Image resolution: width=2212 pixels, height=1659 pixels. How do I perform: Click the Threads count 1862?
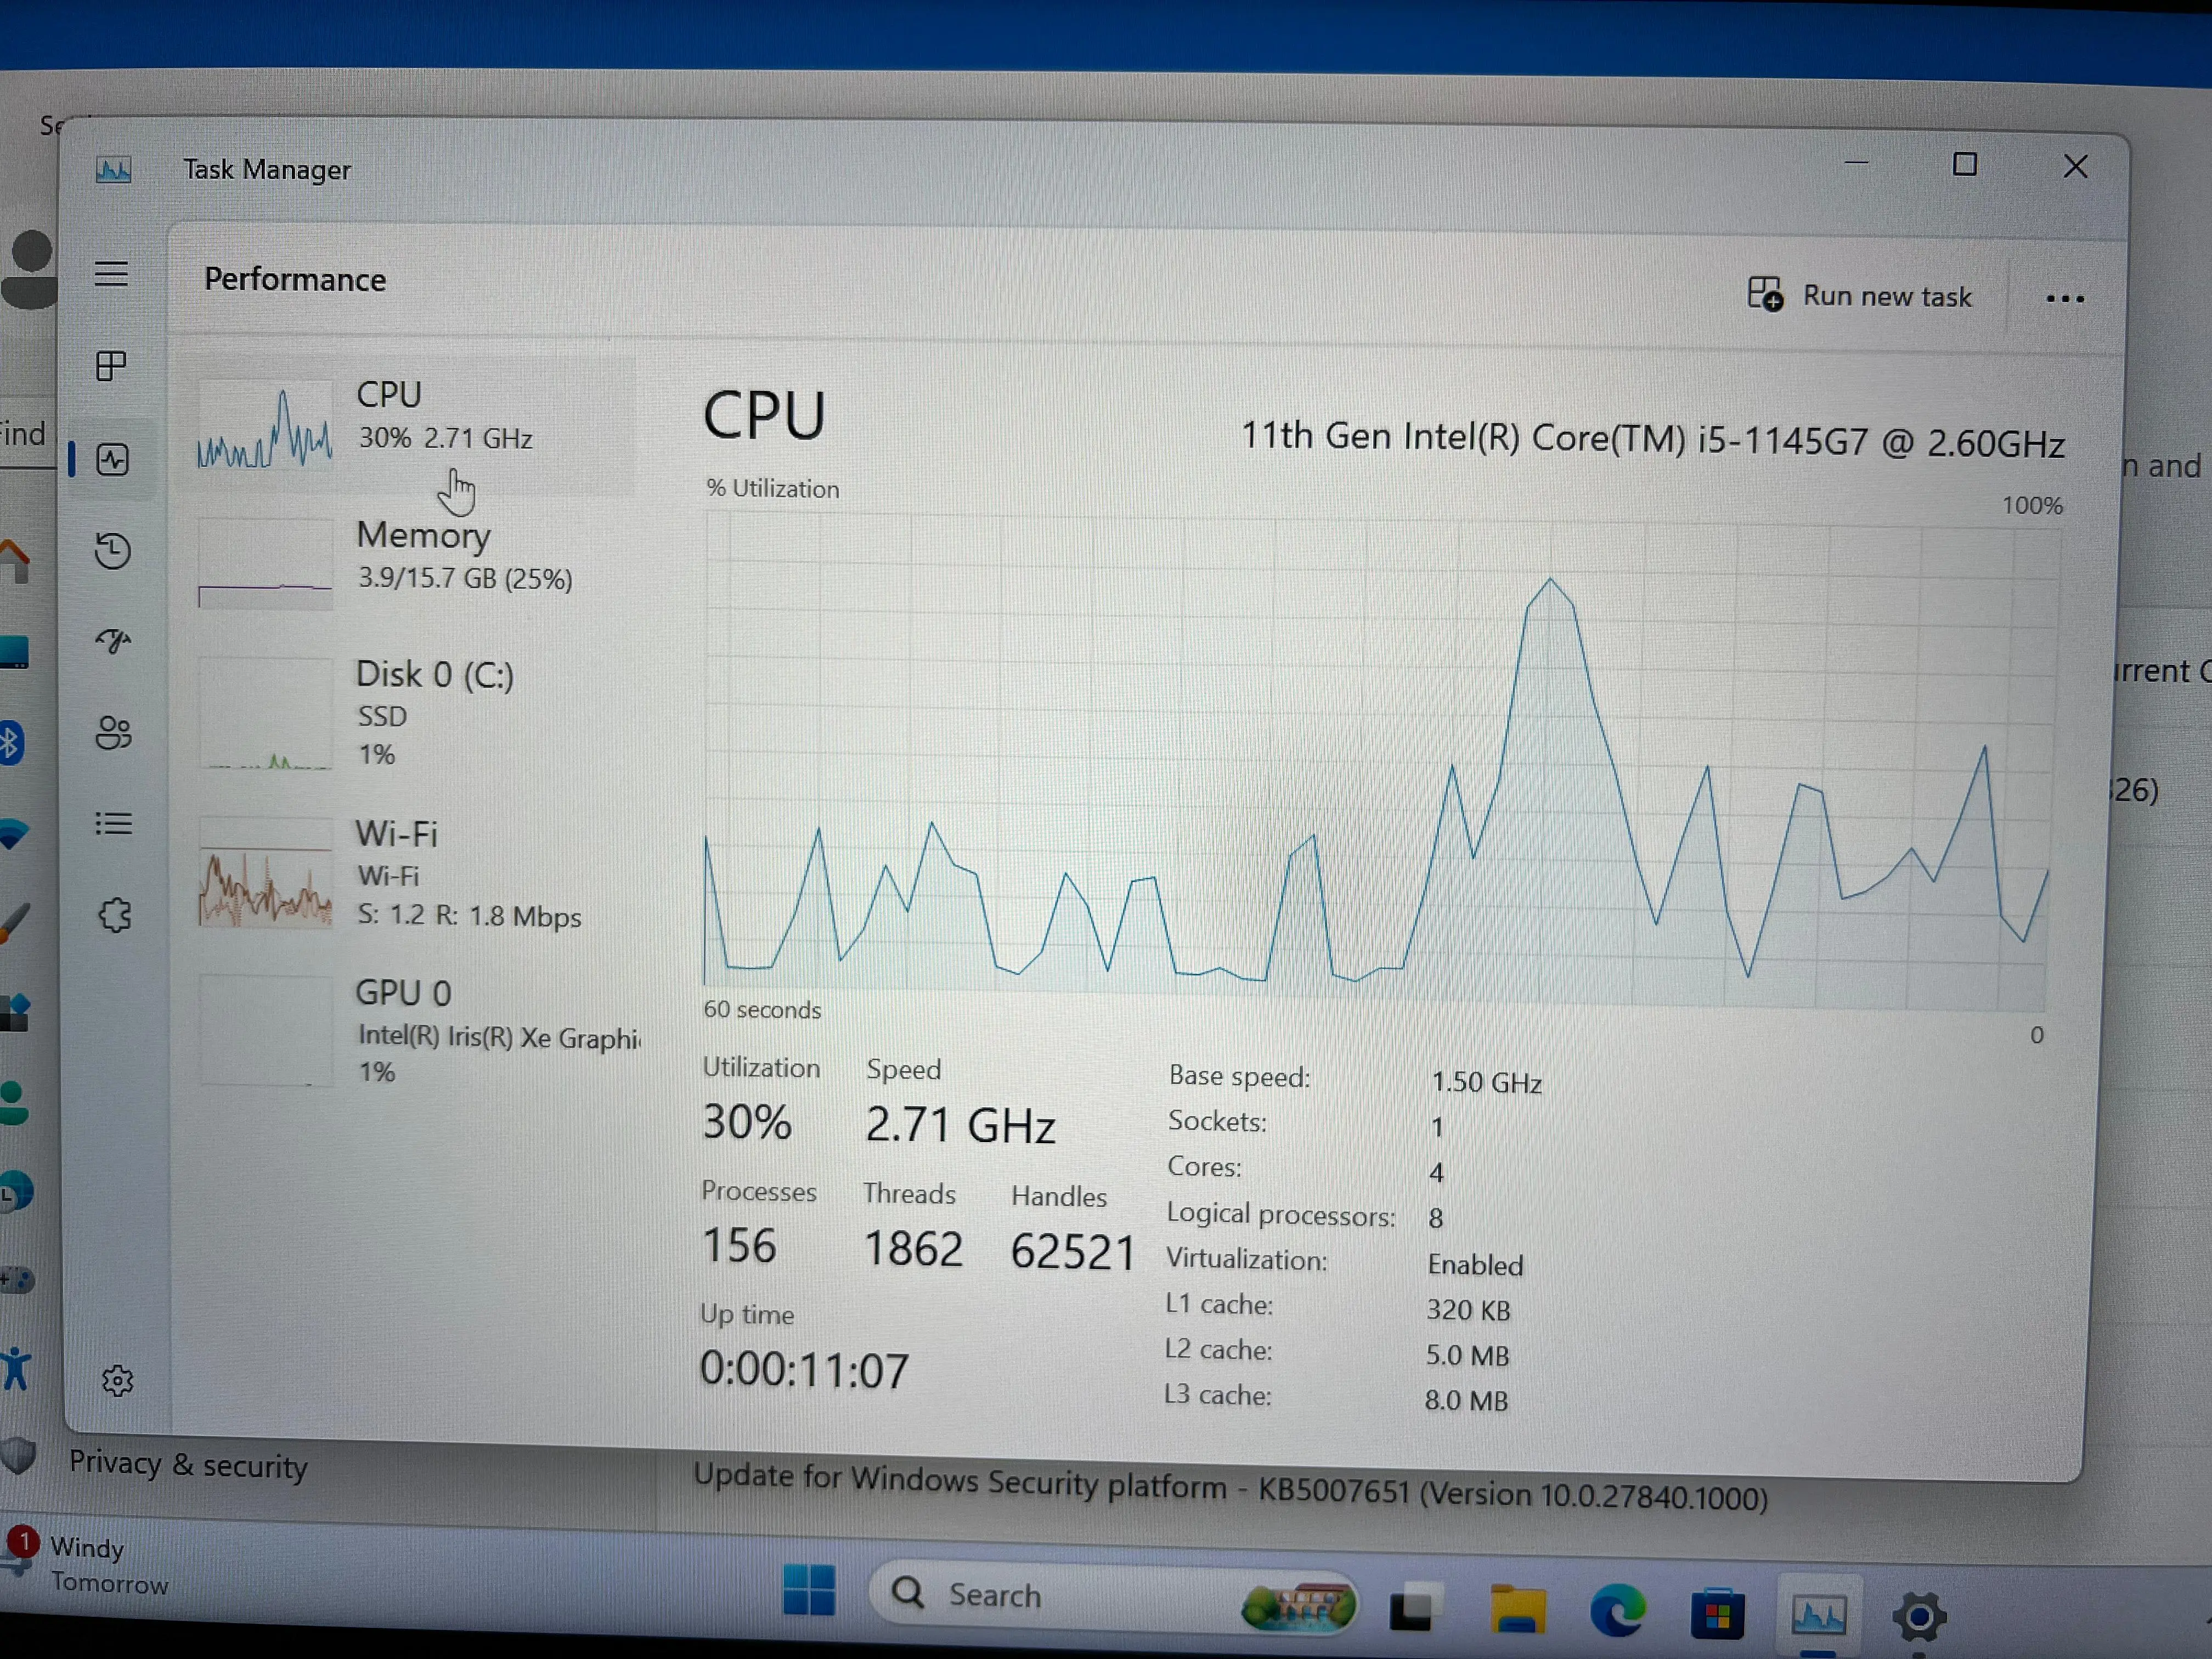click(913, 1249)
